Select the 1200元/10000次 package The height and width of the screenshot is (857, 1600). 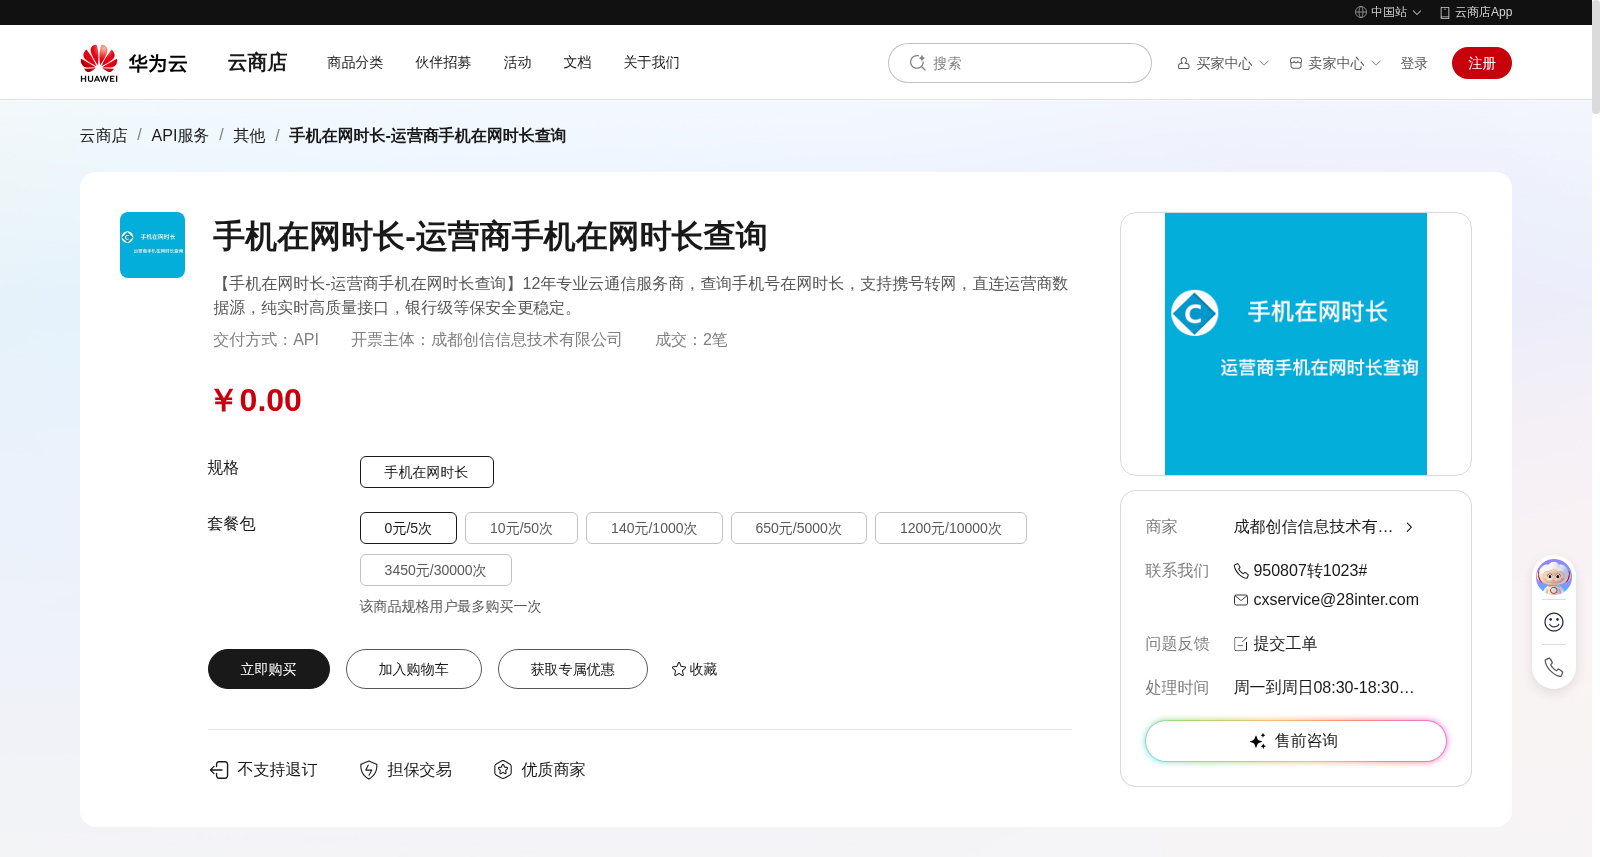click(950, 528)
